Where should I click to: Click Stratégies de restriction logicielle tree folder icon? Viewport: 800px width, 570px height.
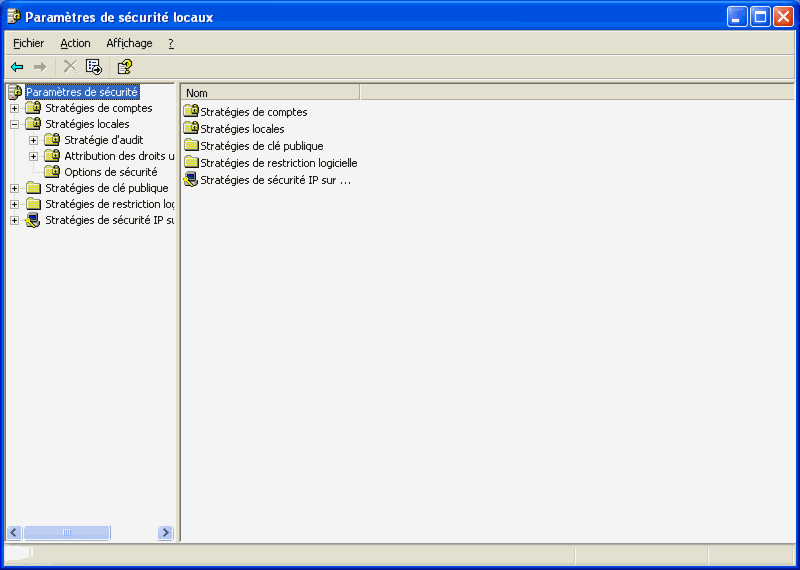(33, 204)
